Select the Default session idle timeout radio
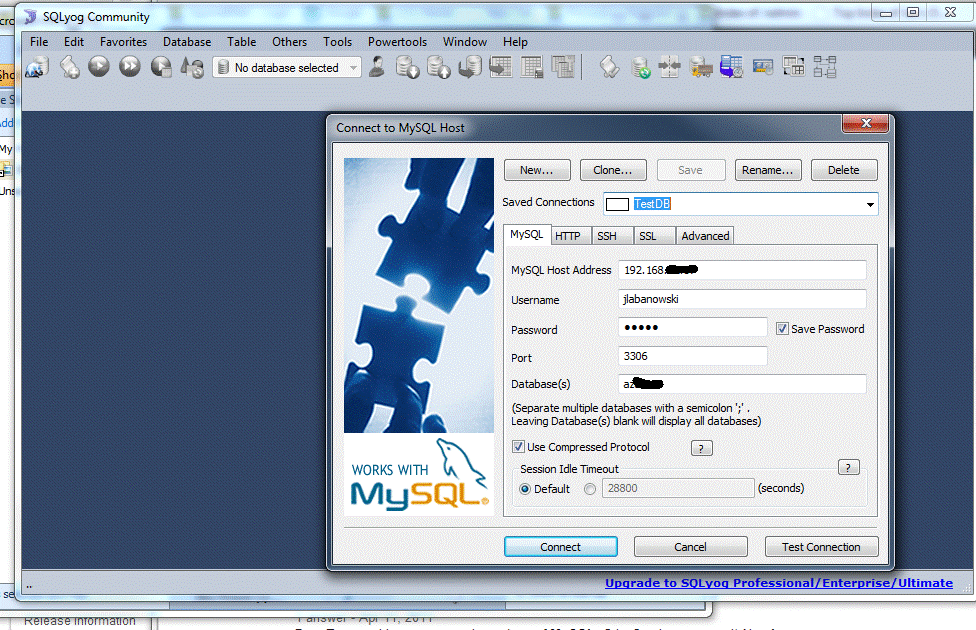976x630 pixels. pyautogui.click(x=524, y=488)
